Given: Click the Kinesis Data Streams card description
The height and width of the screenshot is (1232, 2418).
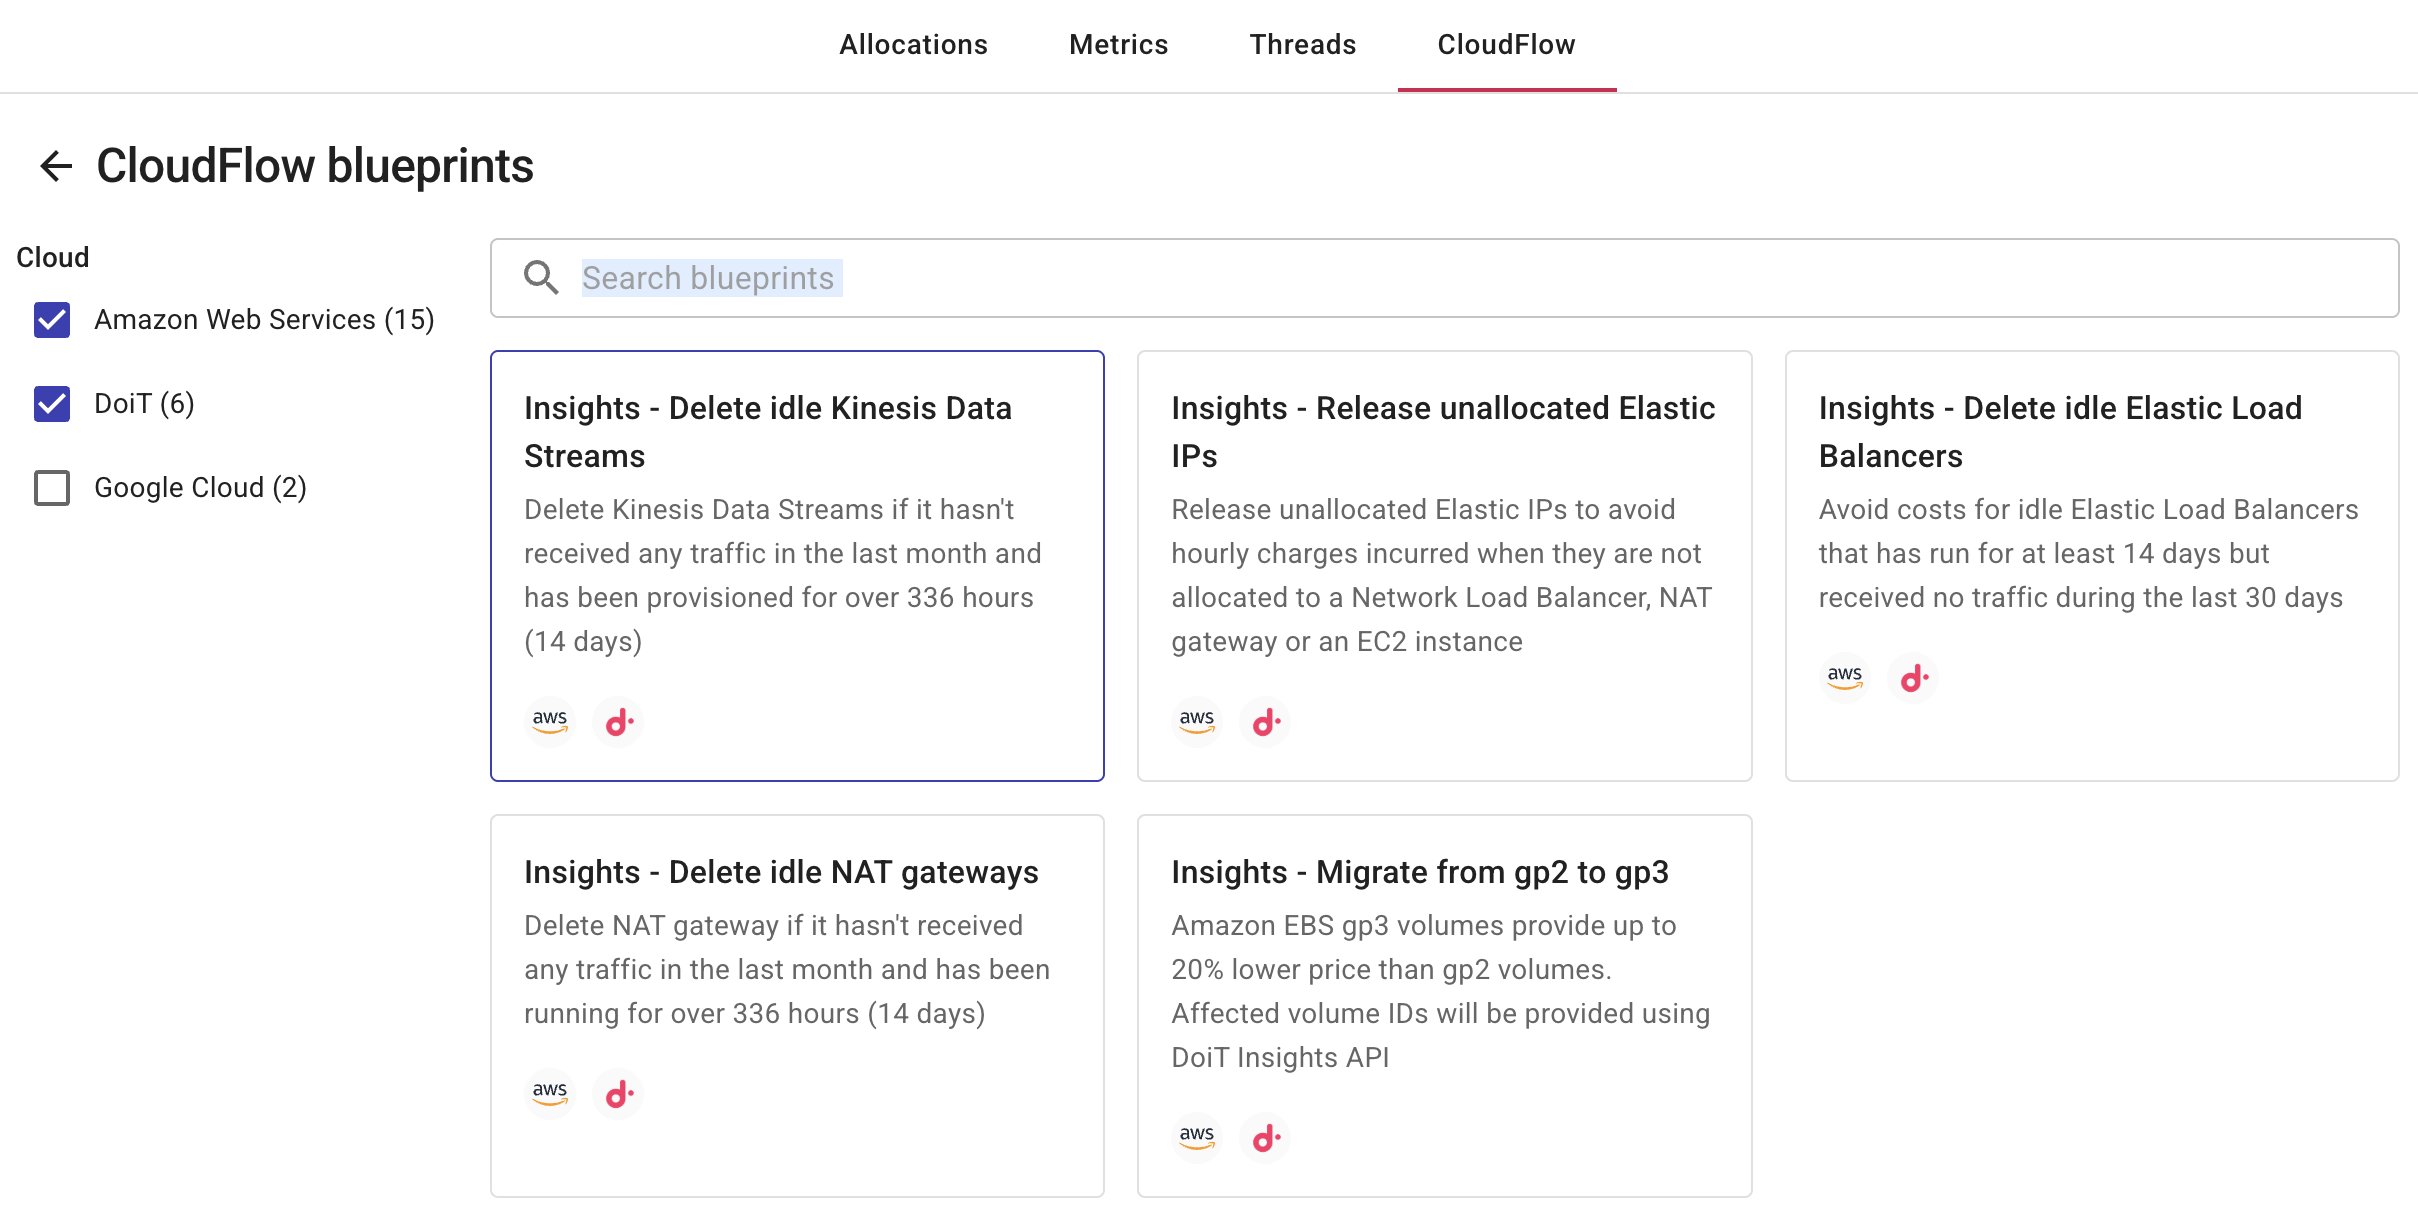Looking at the screenshot, I should coord(783,575).
